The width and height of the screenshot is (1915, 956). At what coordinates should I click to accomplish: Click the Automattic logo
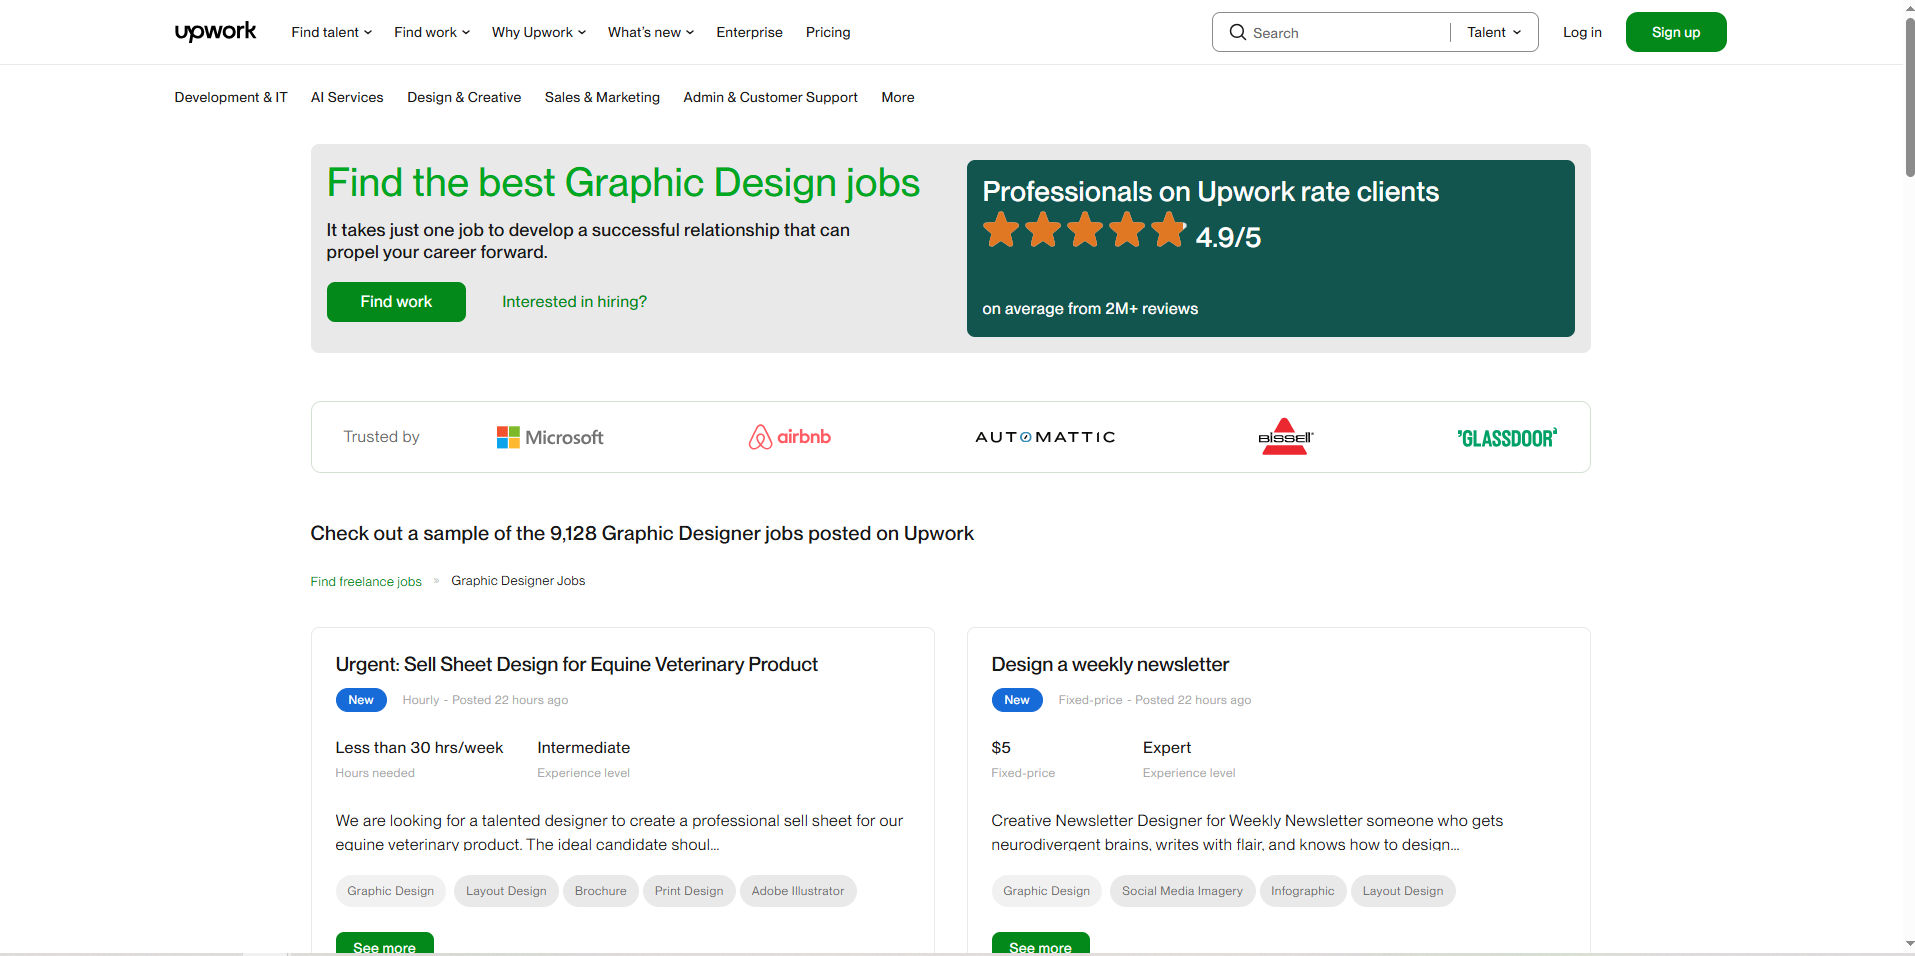[x=1044, y=436]
